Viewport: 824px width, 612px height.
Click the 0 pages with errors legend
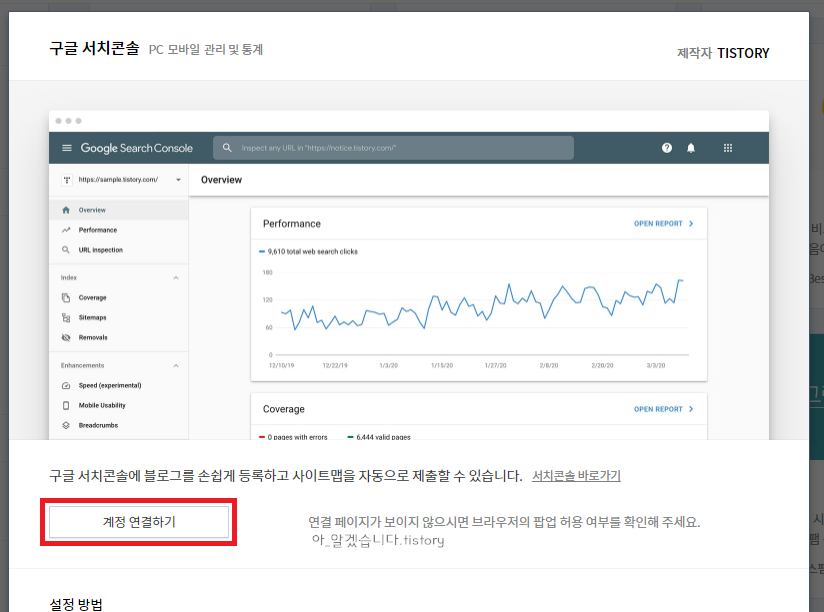pos(293,437)
